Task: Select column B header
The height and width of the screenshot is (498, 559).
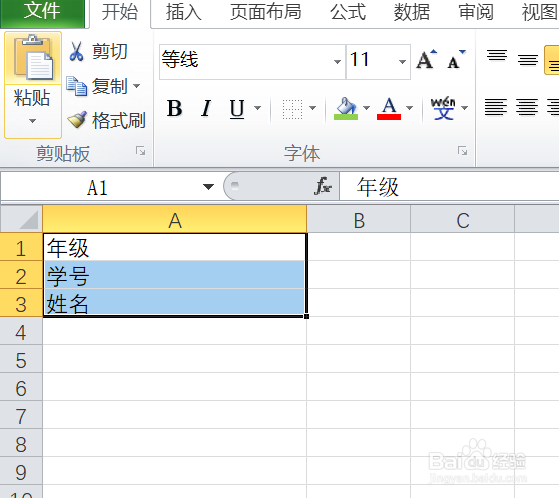Action: [x=359, y=220]
